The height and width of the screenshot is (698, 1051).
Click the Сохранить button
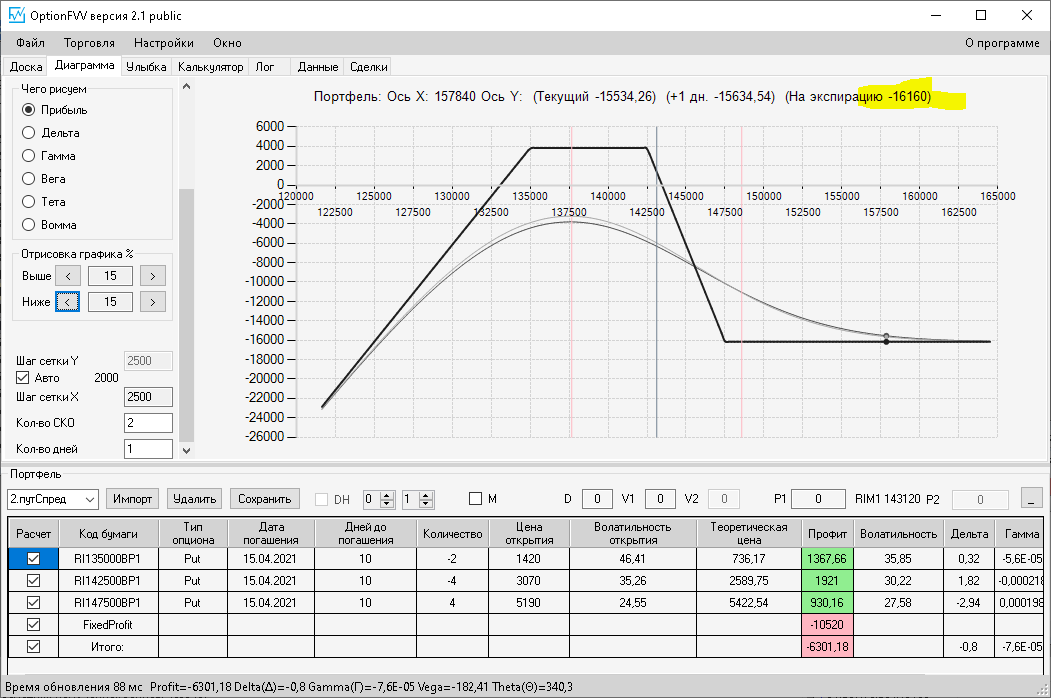(265, 499)
